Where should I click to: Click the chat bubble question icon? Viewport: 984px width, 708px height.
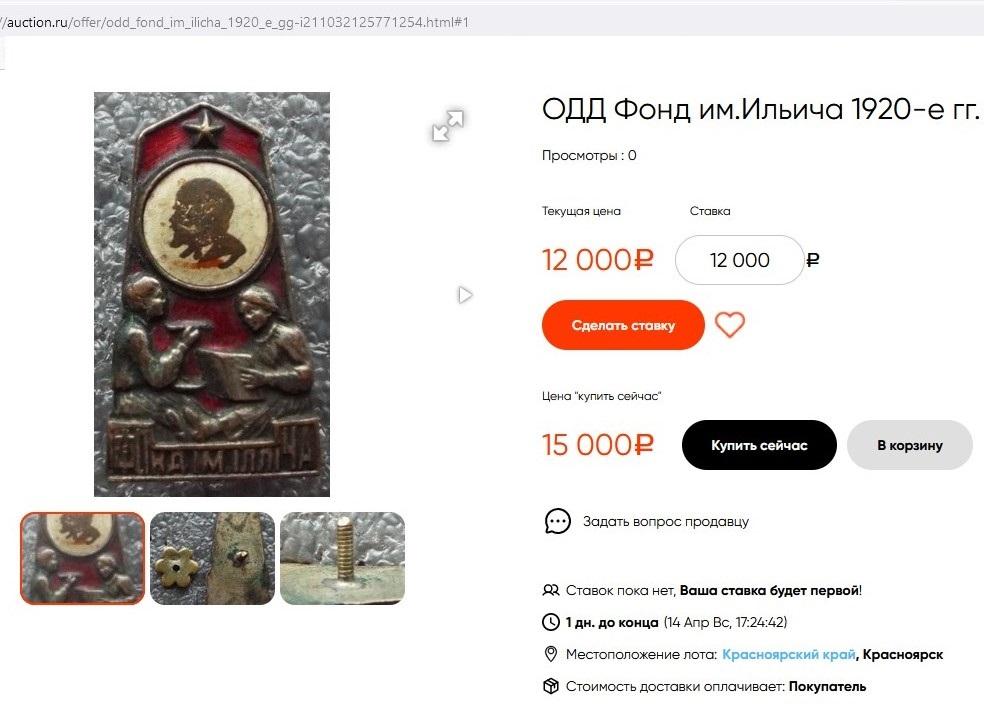[x=557, y=521]
